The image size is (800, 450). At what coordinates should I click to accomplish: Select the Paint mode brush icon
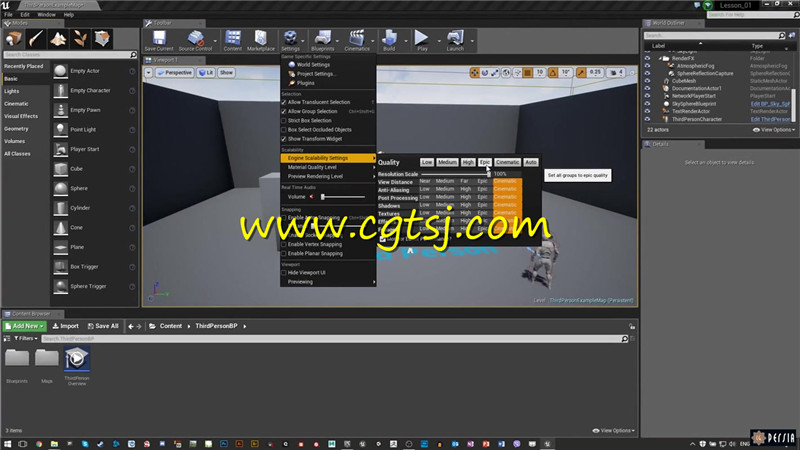pyautogui.click(x=36, y=38)
